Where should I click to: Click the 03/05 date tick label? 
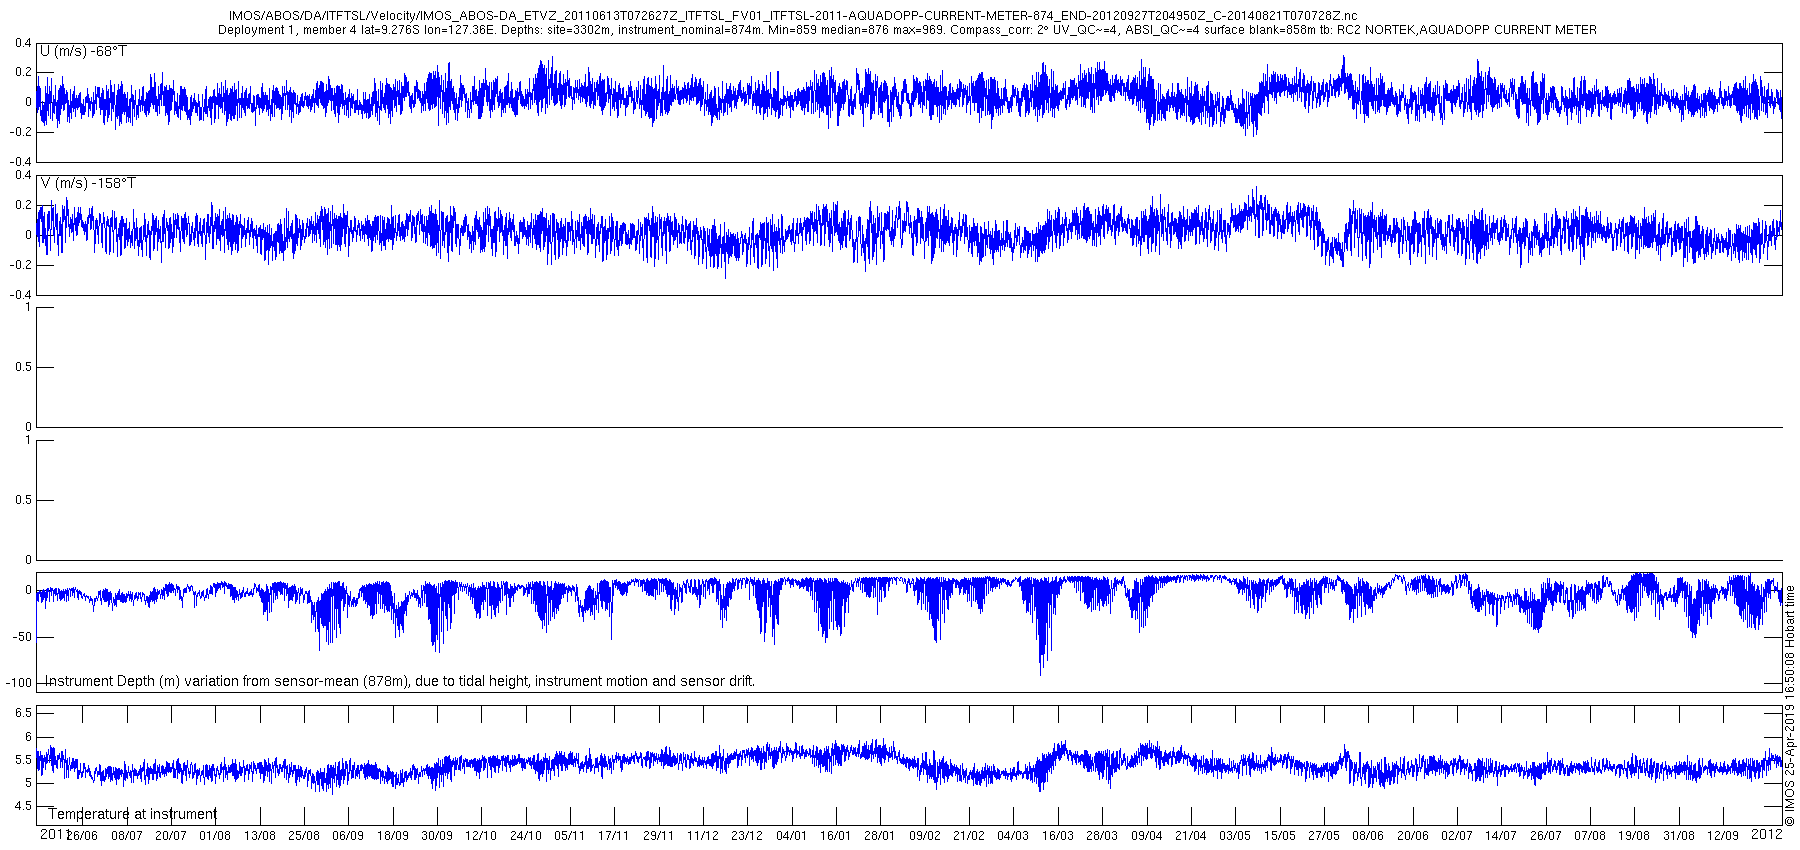coord(1235,835)
